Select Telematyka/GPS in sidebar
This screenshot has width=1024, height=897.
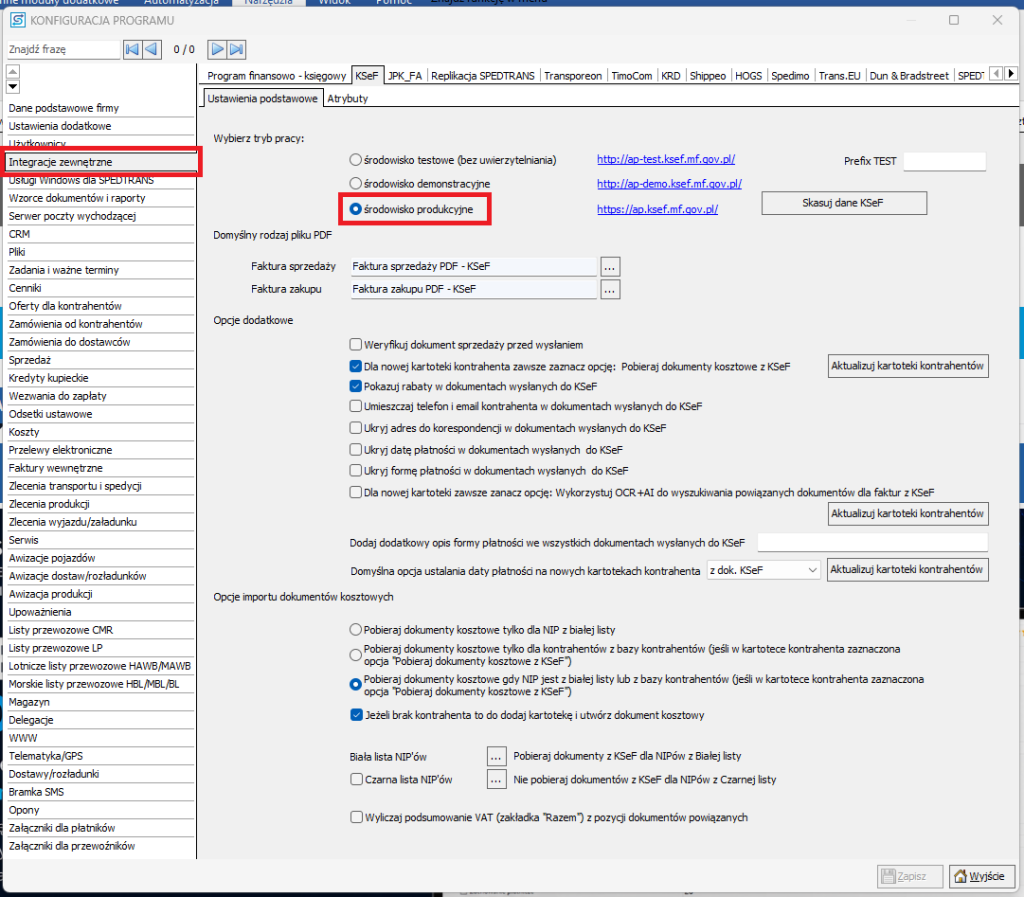click(101, 756)
